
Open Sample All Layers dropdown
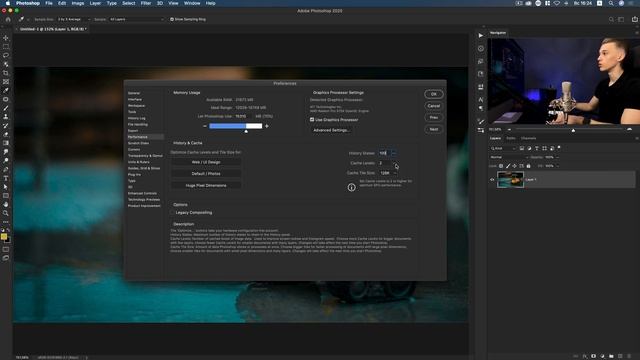(136, 19)
